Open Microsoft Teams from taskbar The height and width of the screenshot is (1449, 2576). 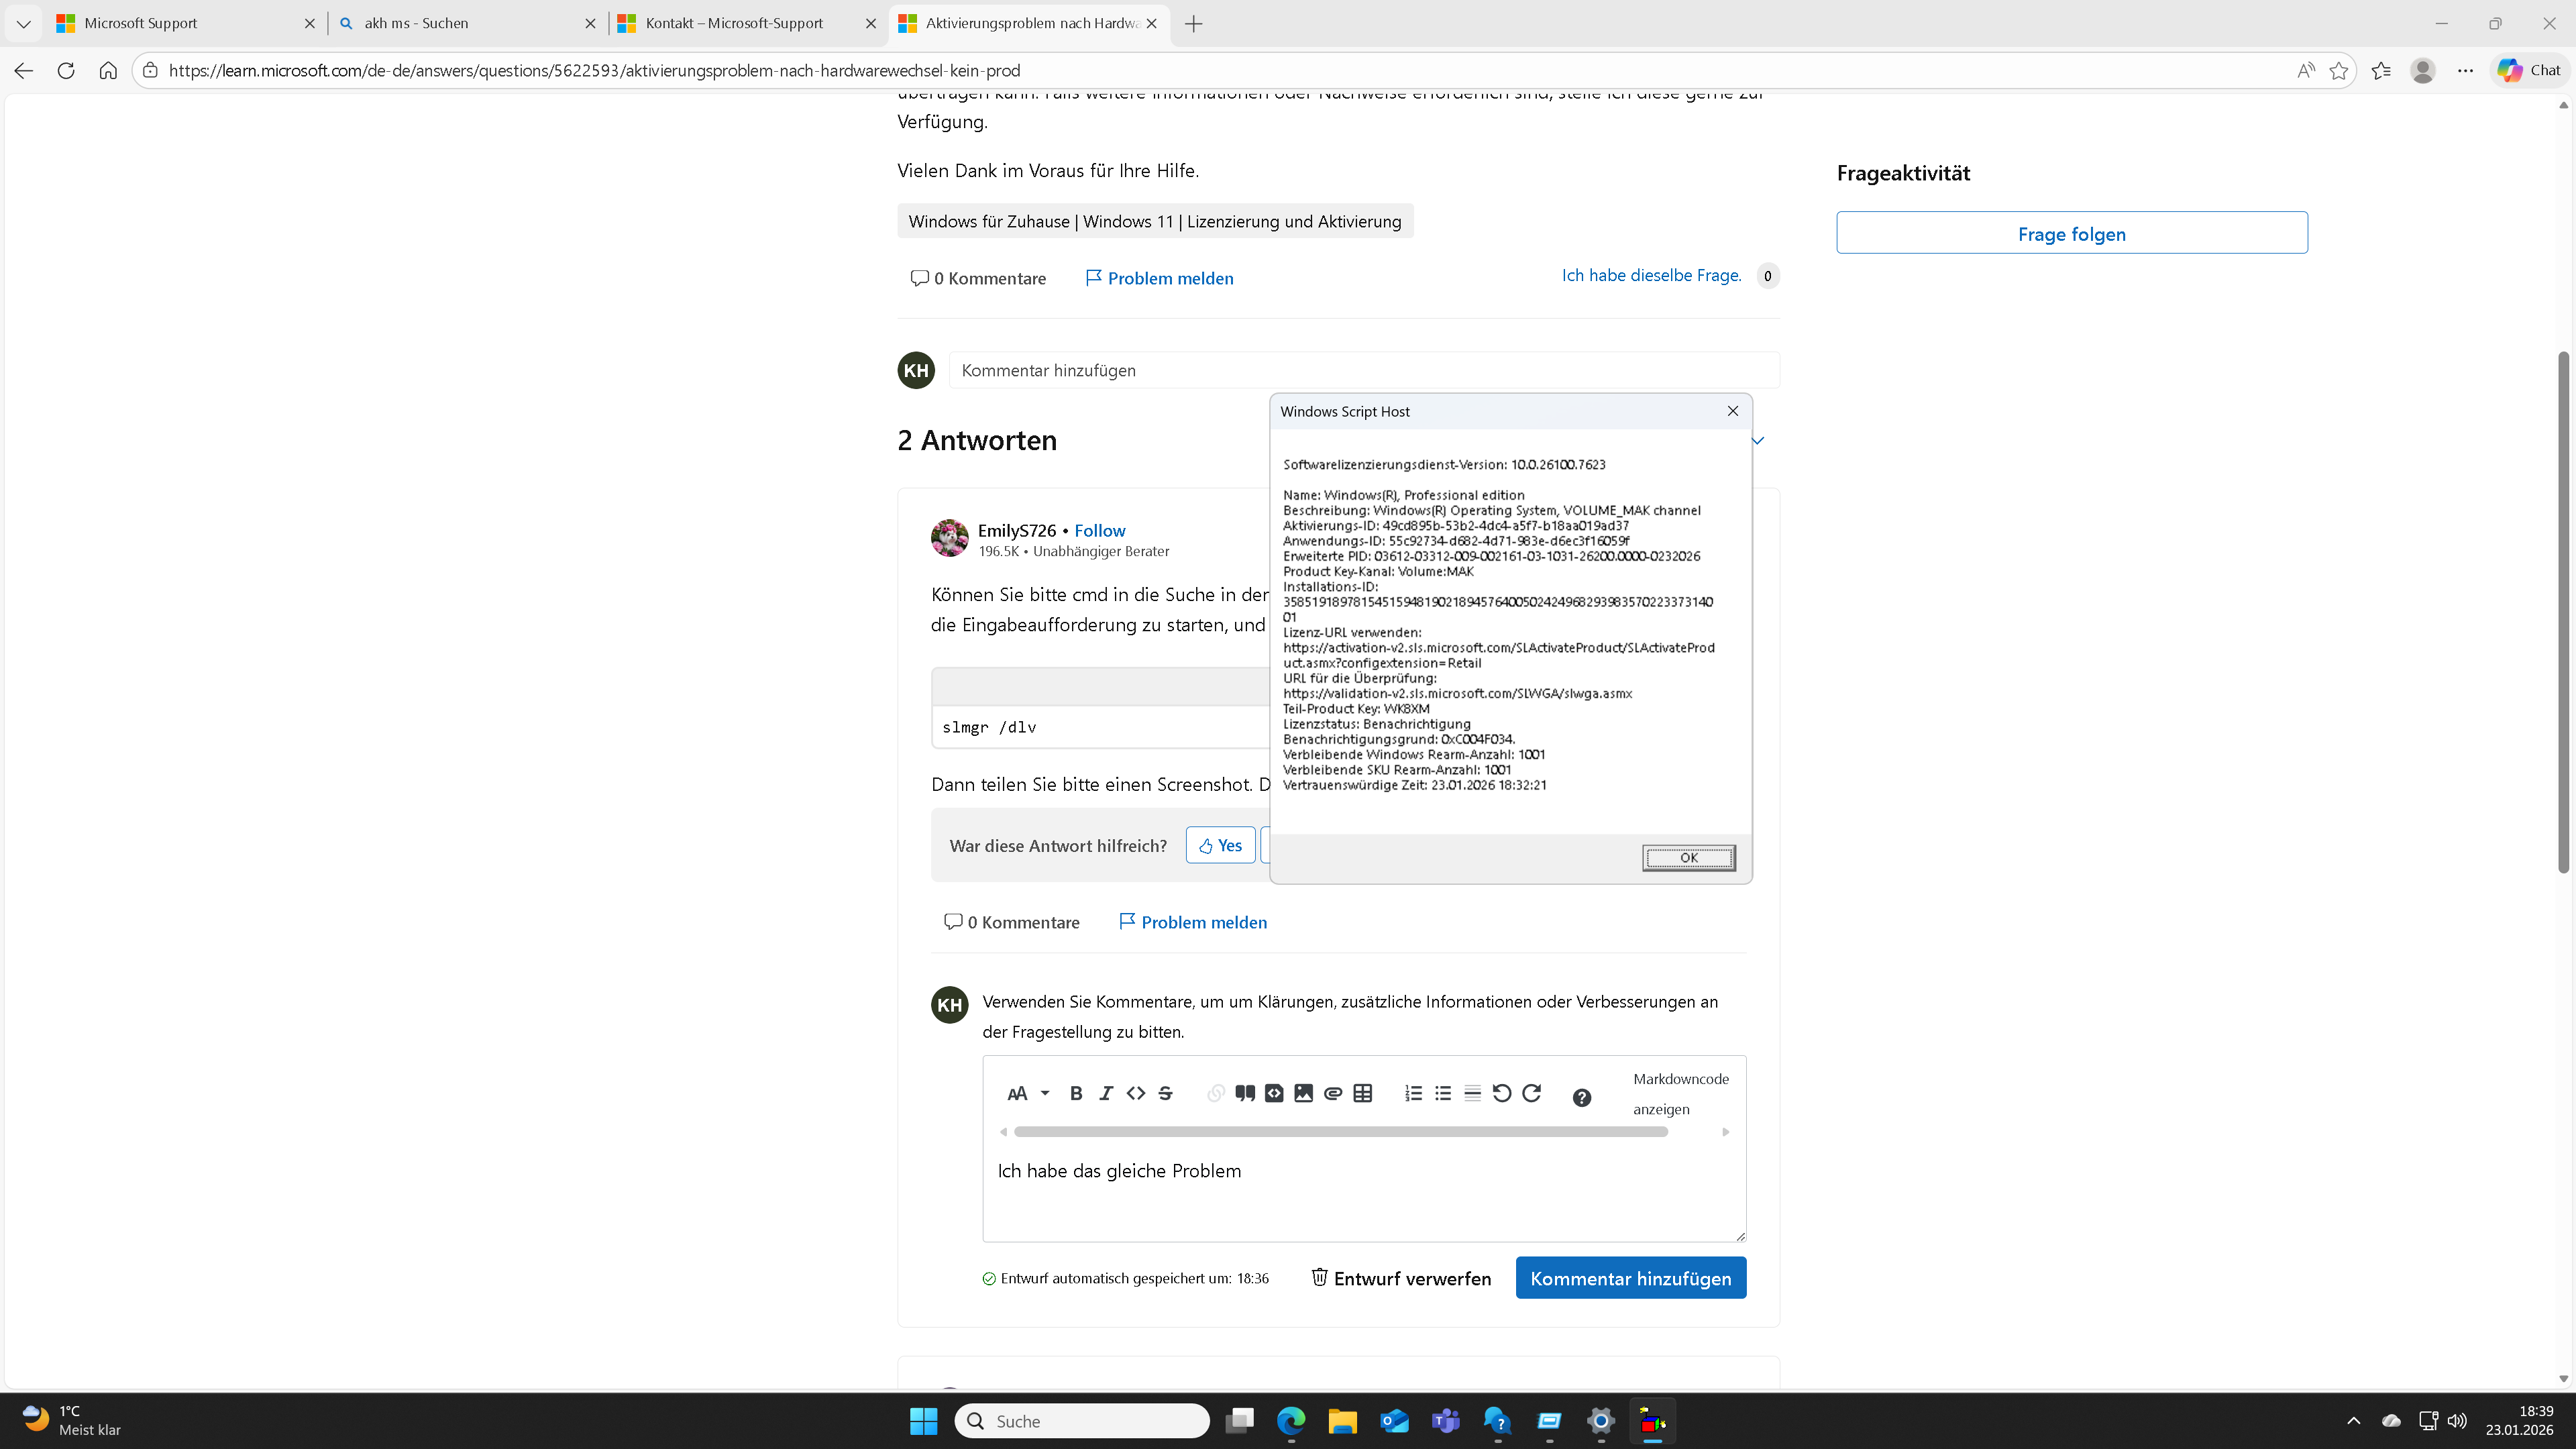(x=1446, y=1420)
